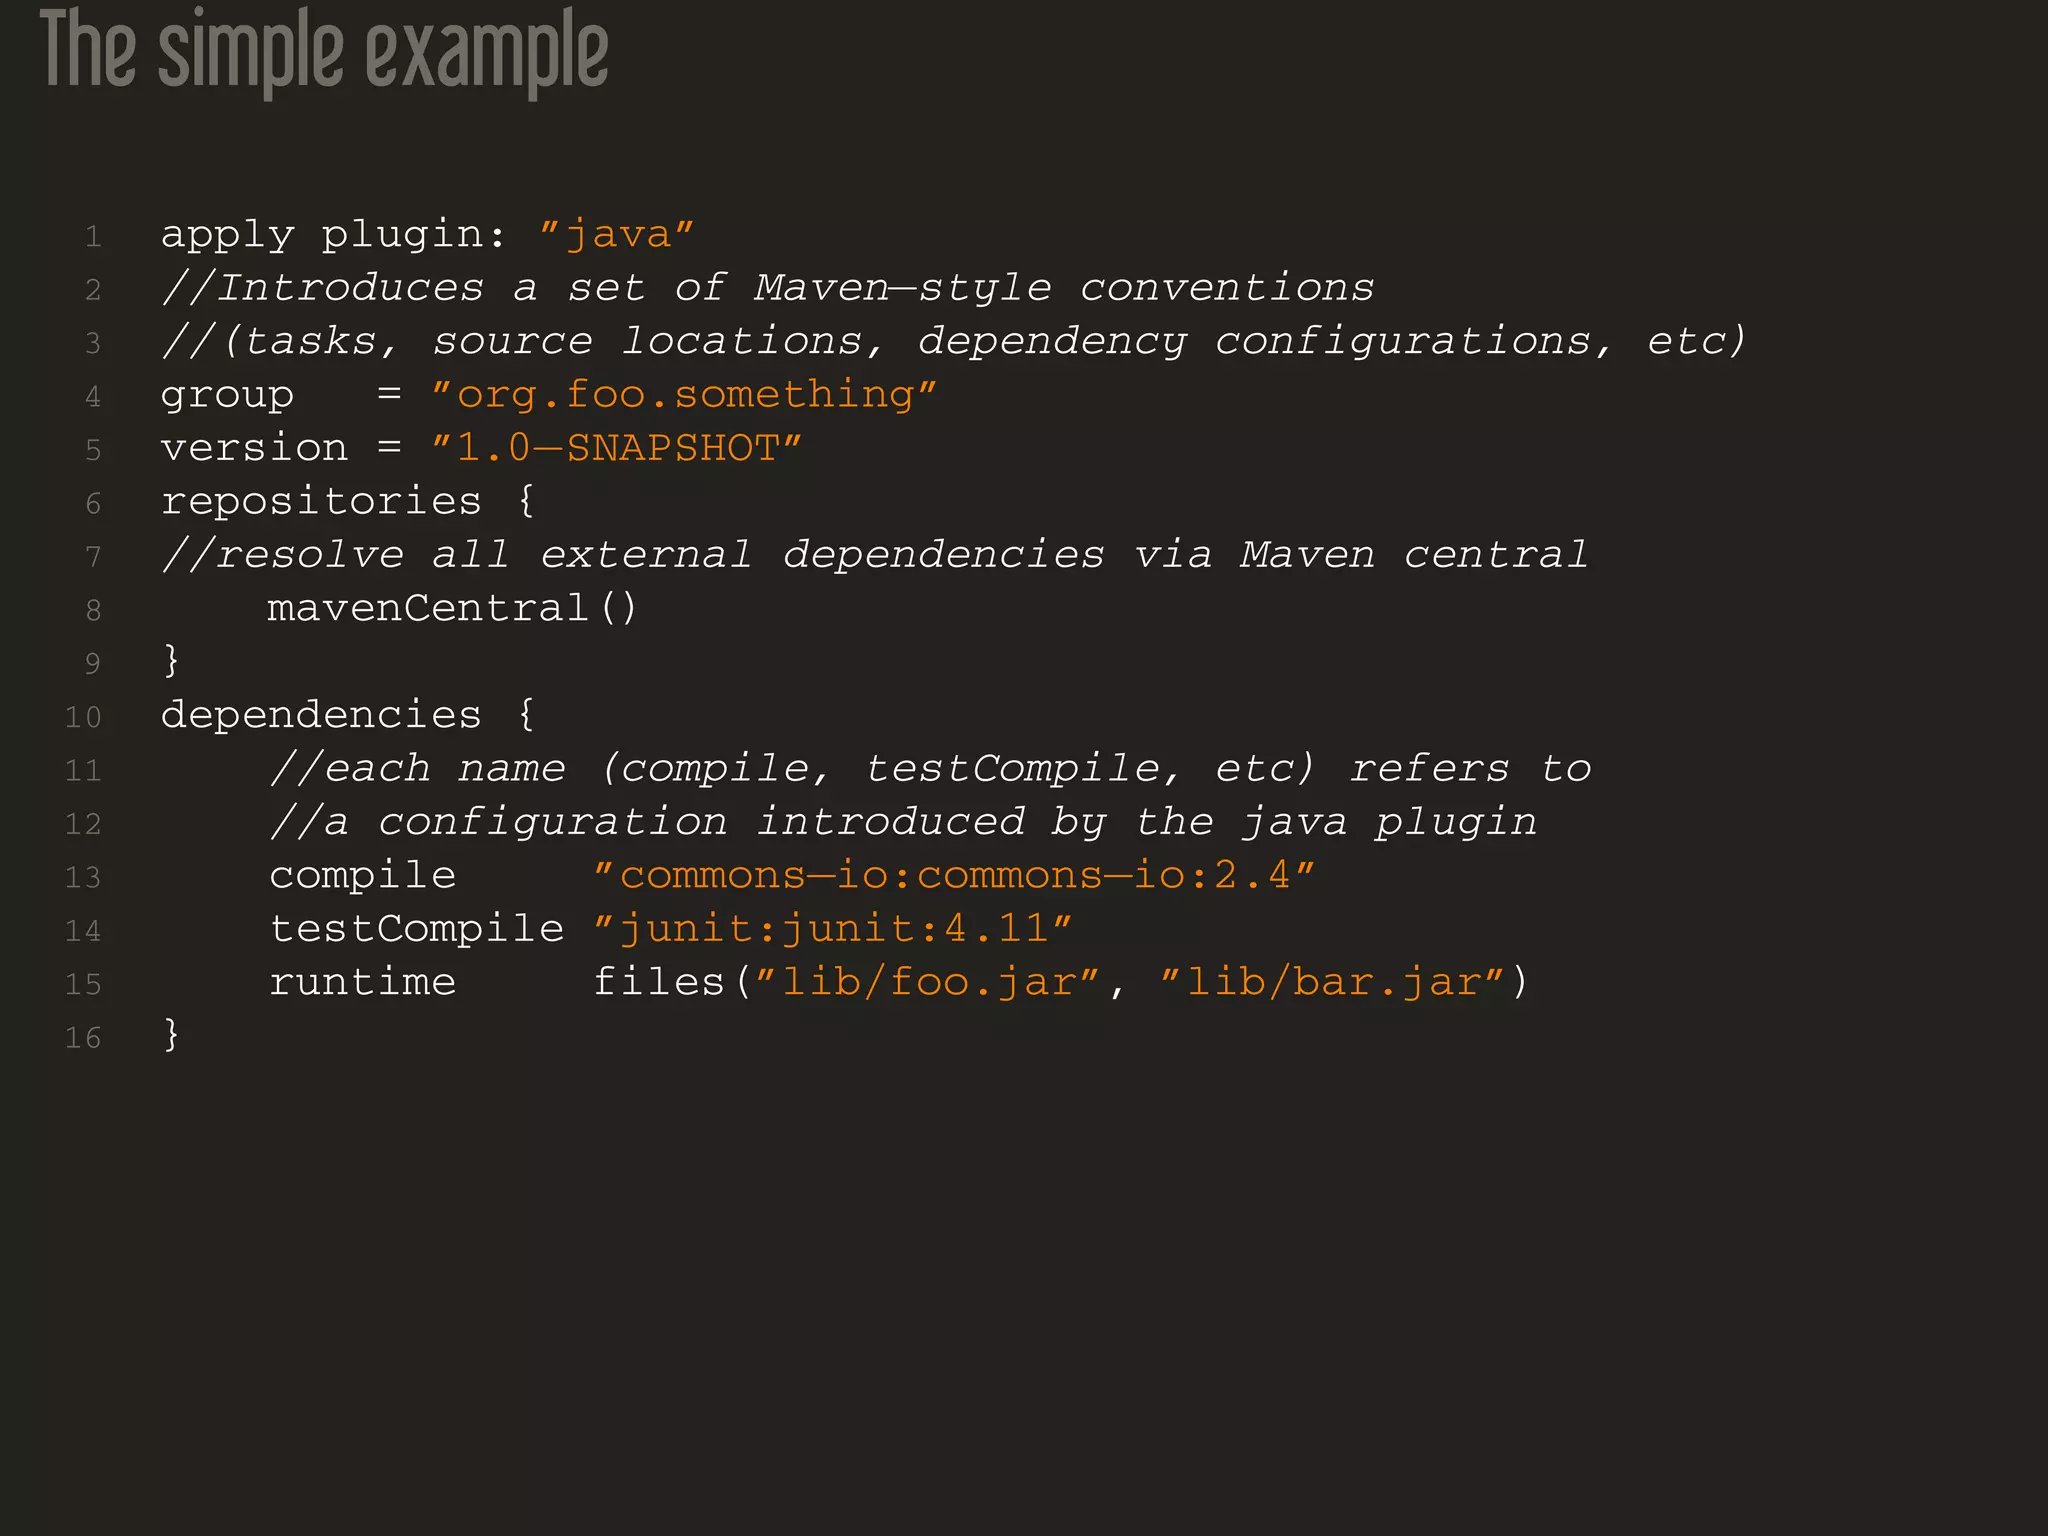Click line number 1 in the gutter

(x=93, y=237)
